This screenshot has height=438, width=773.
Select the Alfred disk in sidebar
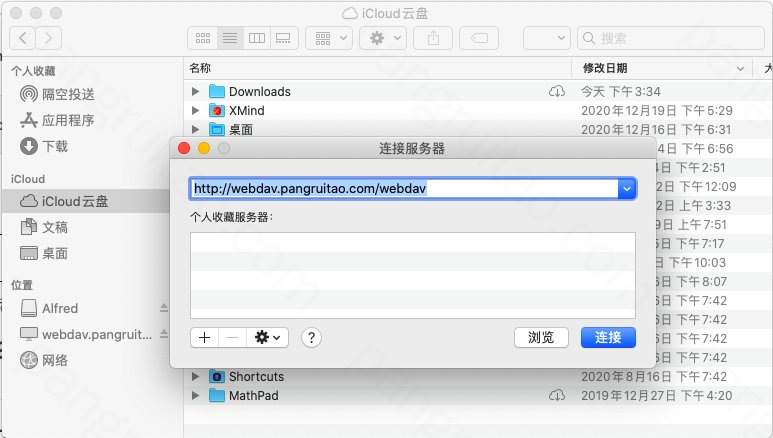point(49,308)
